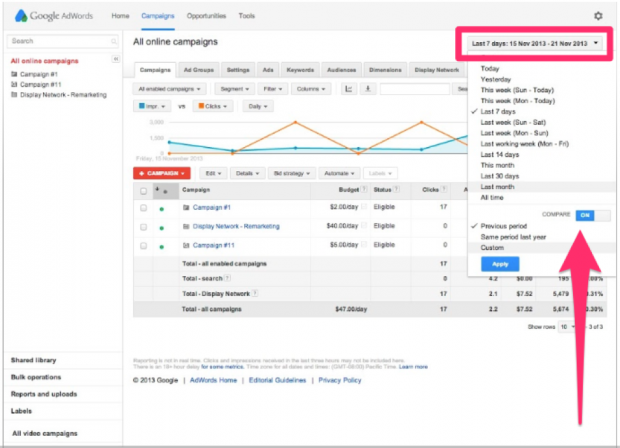Viewport: 620px width, 448px height.
Task: Tick the checkbox for Campaign #11 row
Action: click(143, 246)
